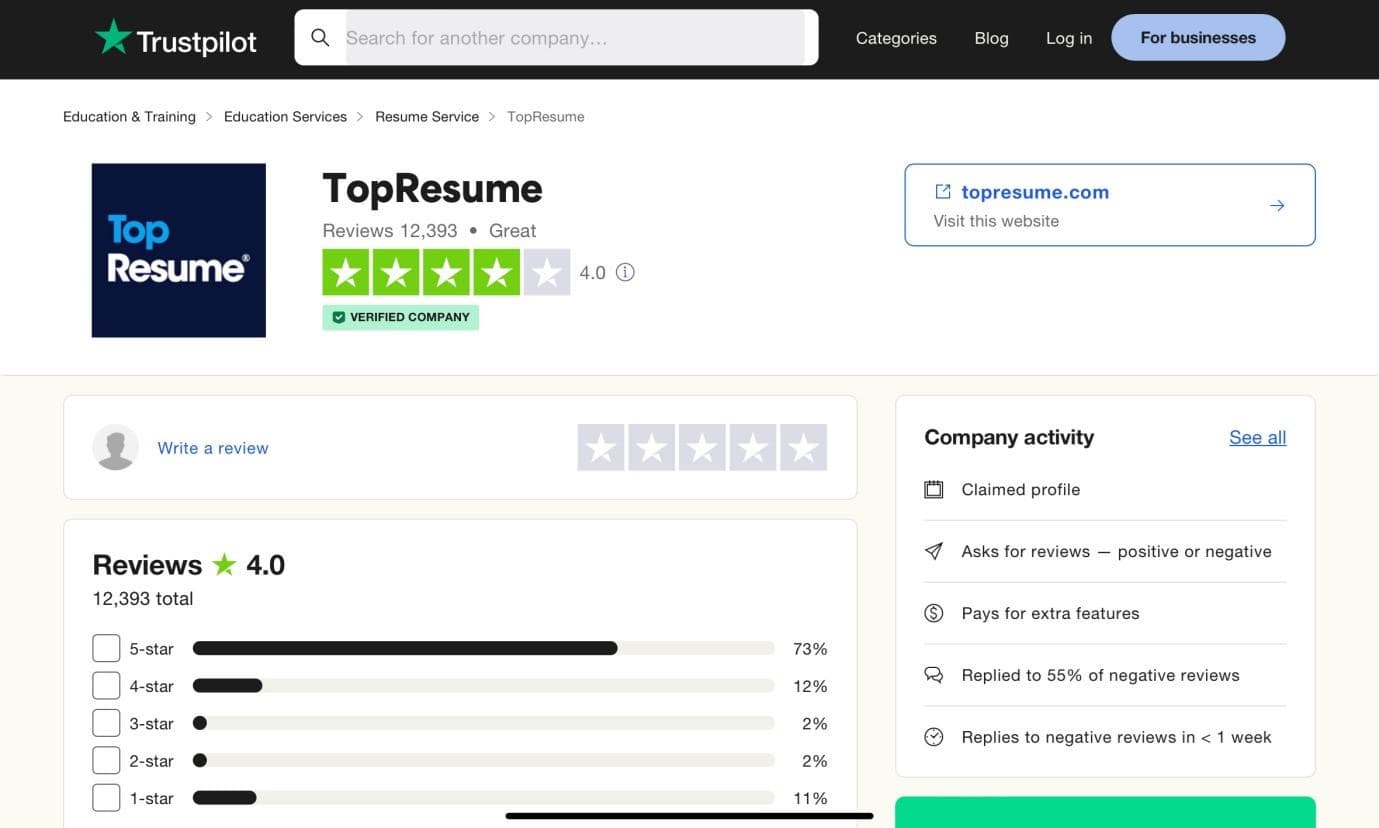Viewport: 1379px width, 828px height.
Task: Click the Pays for extra features dollar icon
Action: tap(934, 613)
